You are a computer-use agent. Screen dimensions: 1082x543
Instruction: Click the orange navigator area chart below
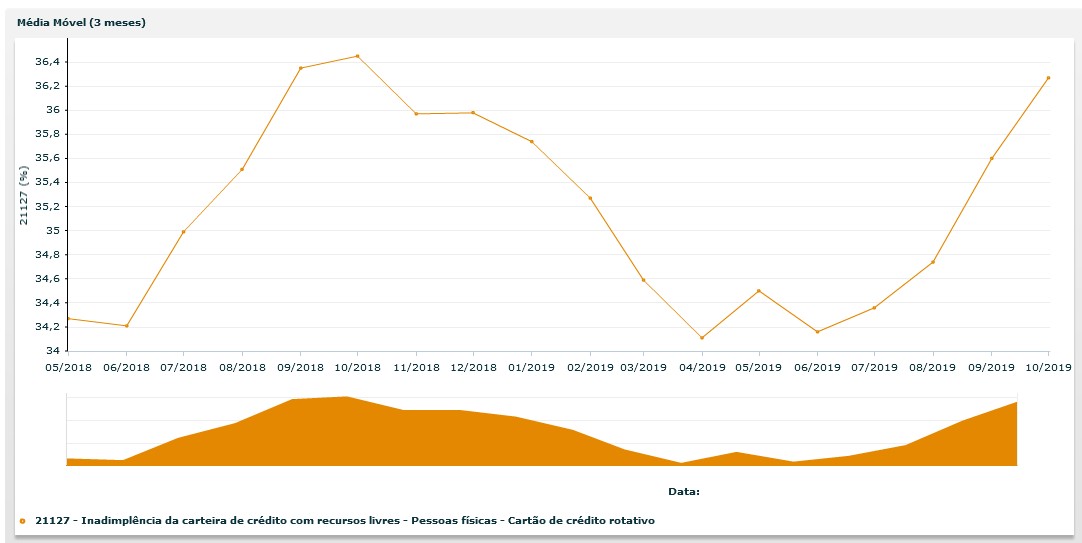point(540,440)
